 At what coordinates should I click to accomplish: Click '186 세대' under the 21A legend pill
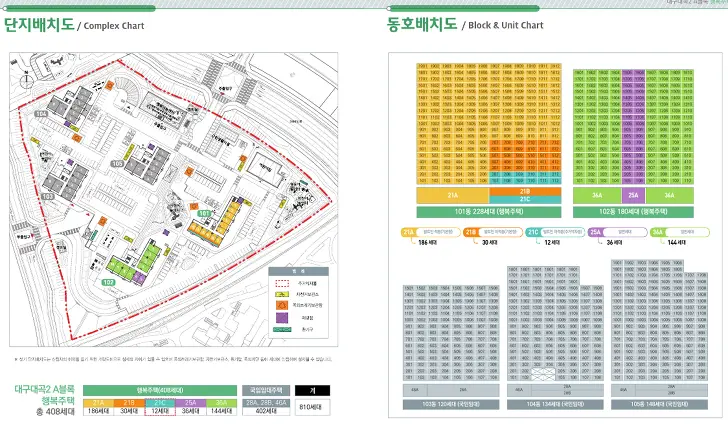pos(427,242)
